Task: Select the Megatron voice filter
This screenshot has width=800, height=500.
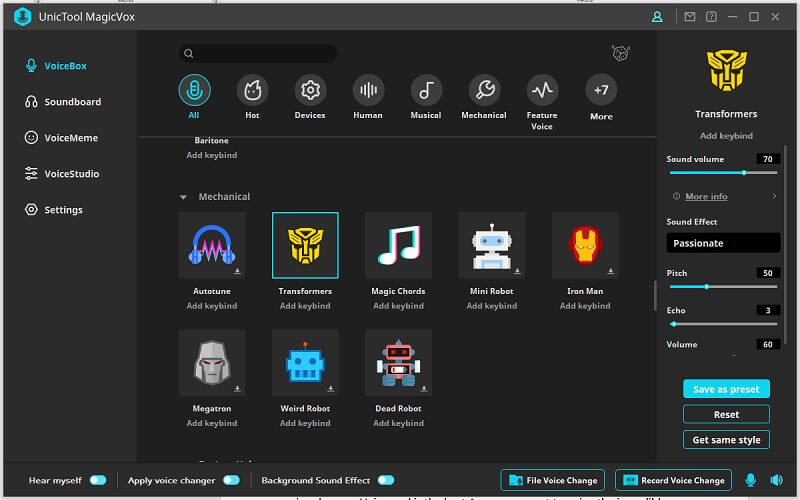Action: [212, 363]
